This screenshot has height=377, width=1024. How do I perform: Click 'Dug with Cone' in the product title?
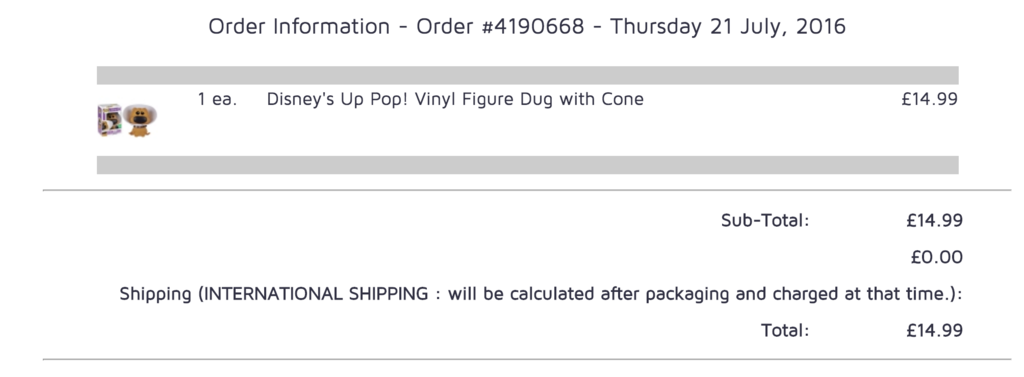582,99
